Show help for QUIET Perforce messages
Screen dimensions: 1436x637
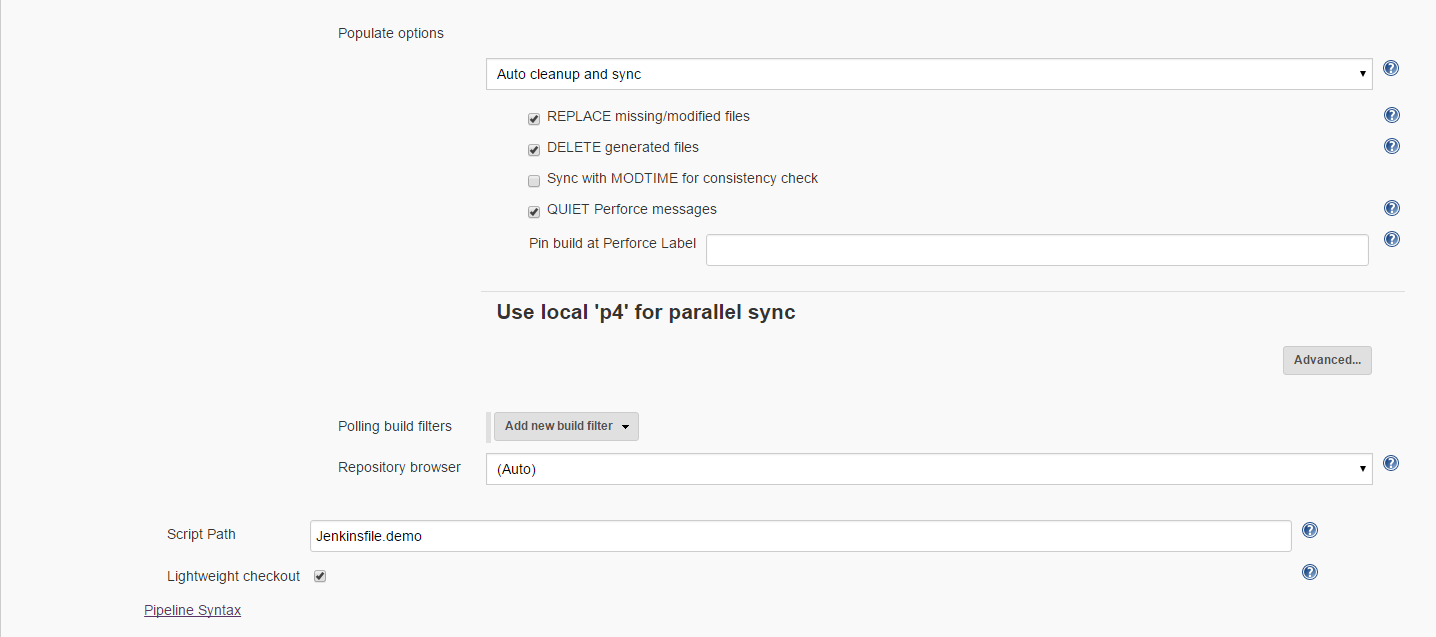coord(1391,209)
